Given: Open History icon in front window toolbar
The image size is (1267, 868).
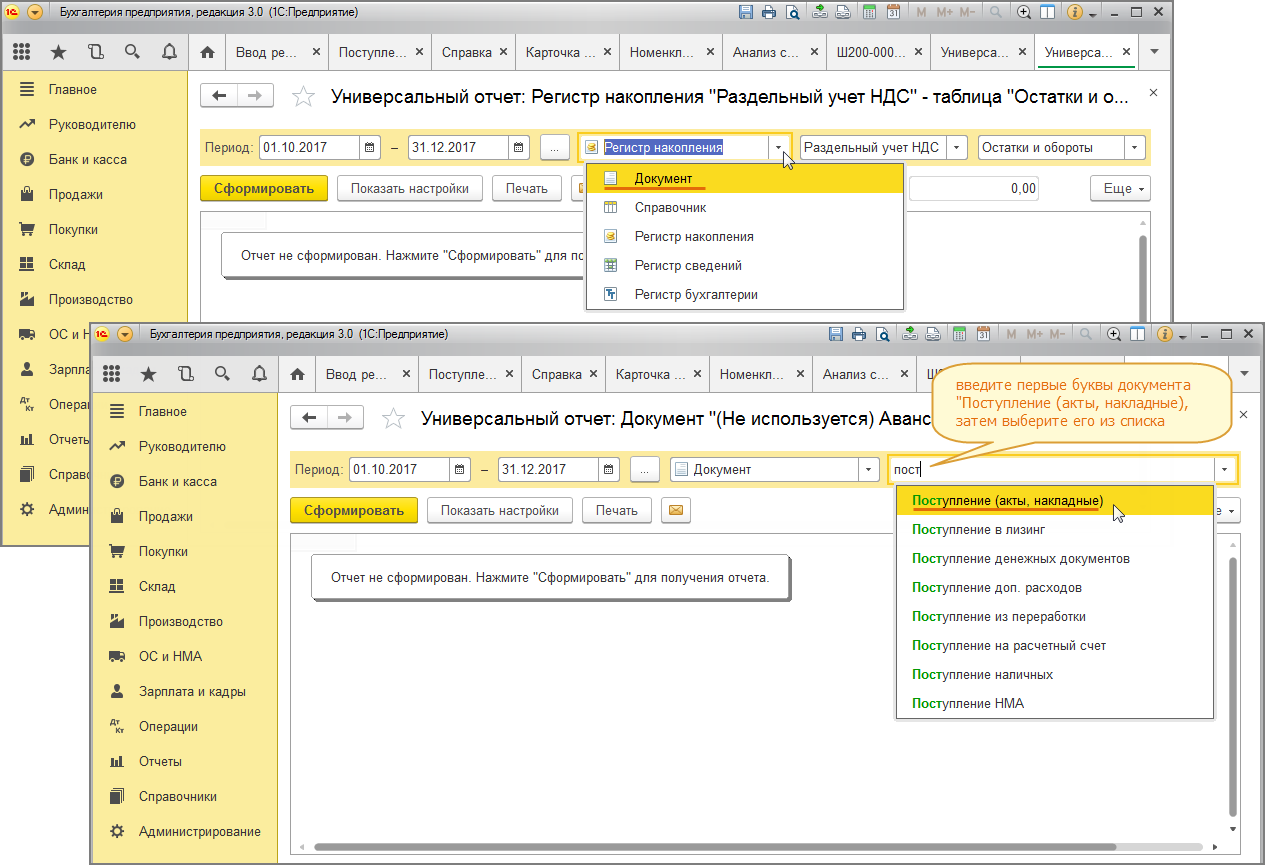Looking at the screenshot, I should tap(185, 374).
